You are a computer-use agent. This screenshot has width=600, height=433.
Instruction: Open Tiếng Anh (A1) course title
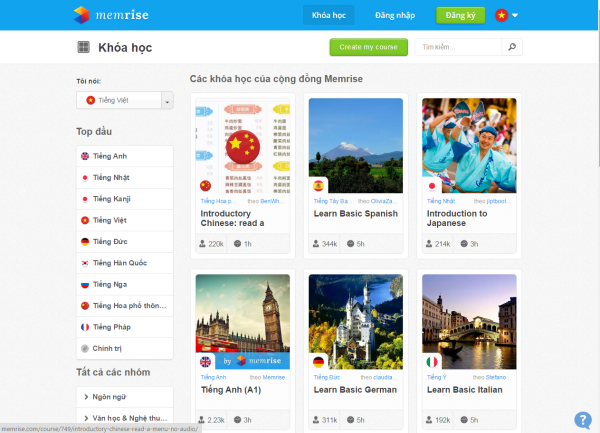pos(231,390)
